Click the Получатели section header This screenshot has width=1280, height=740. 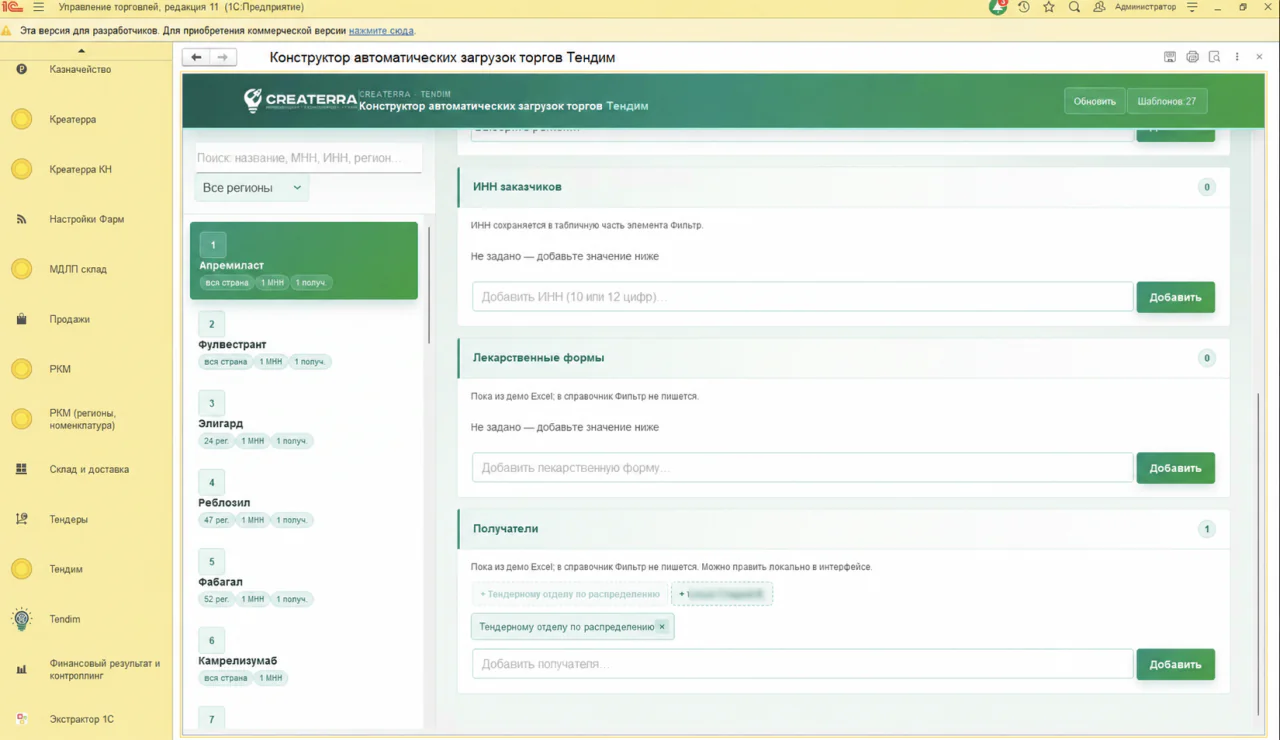(843, 529)
